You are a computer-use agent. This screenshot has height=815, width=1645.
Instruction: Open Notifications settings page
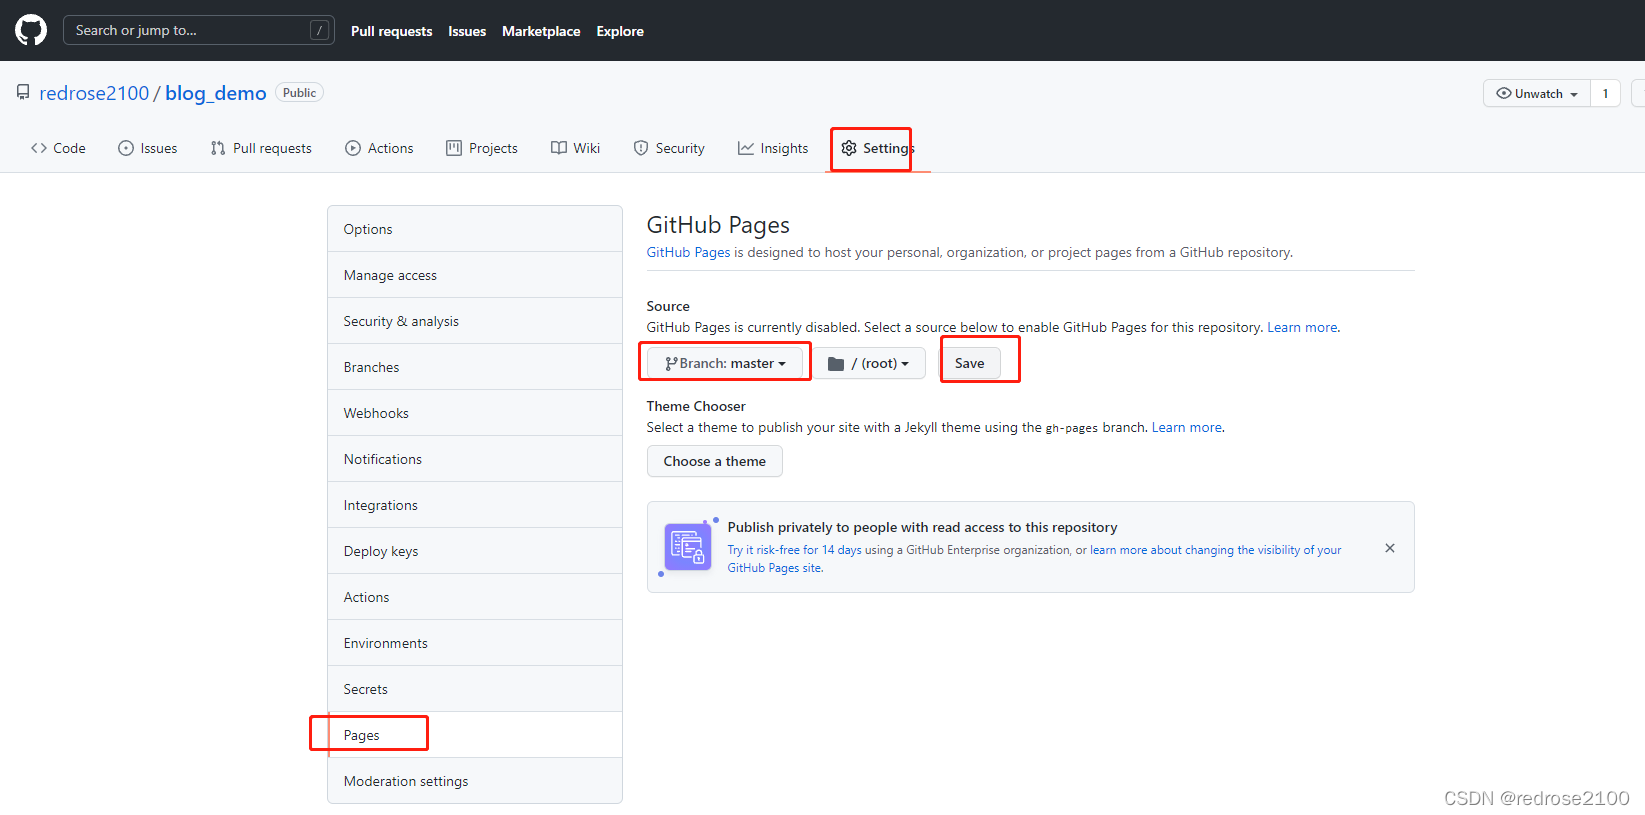(475, 459)
